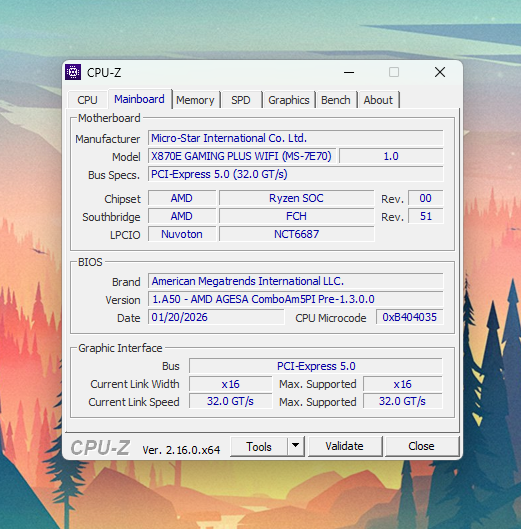Click Graphic Interface Bus PCI-Express 5.0 field
521x529 pixels.
[x=316, y=366]
